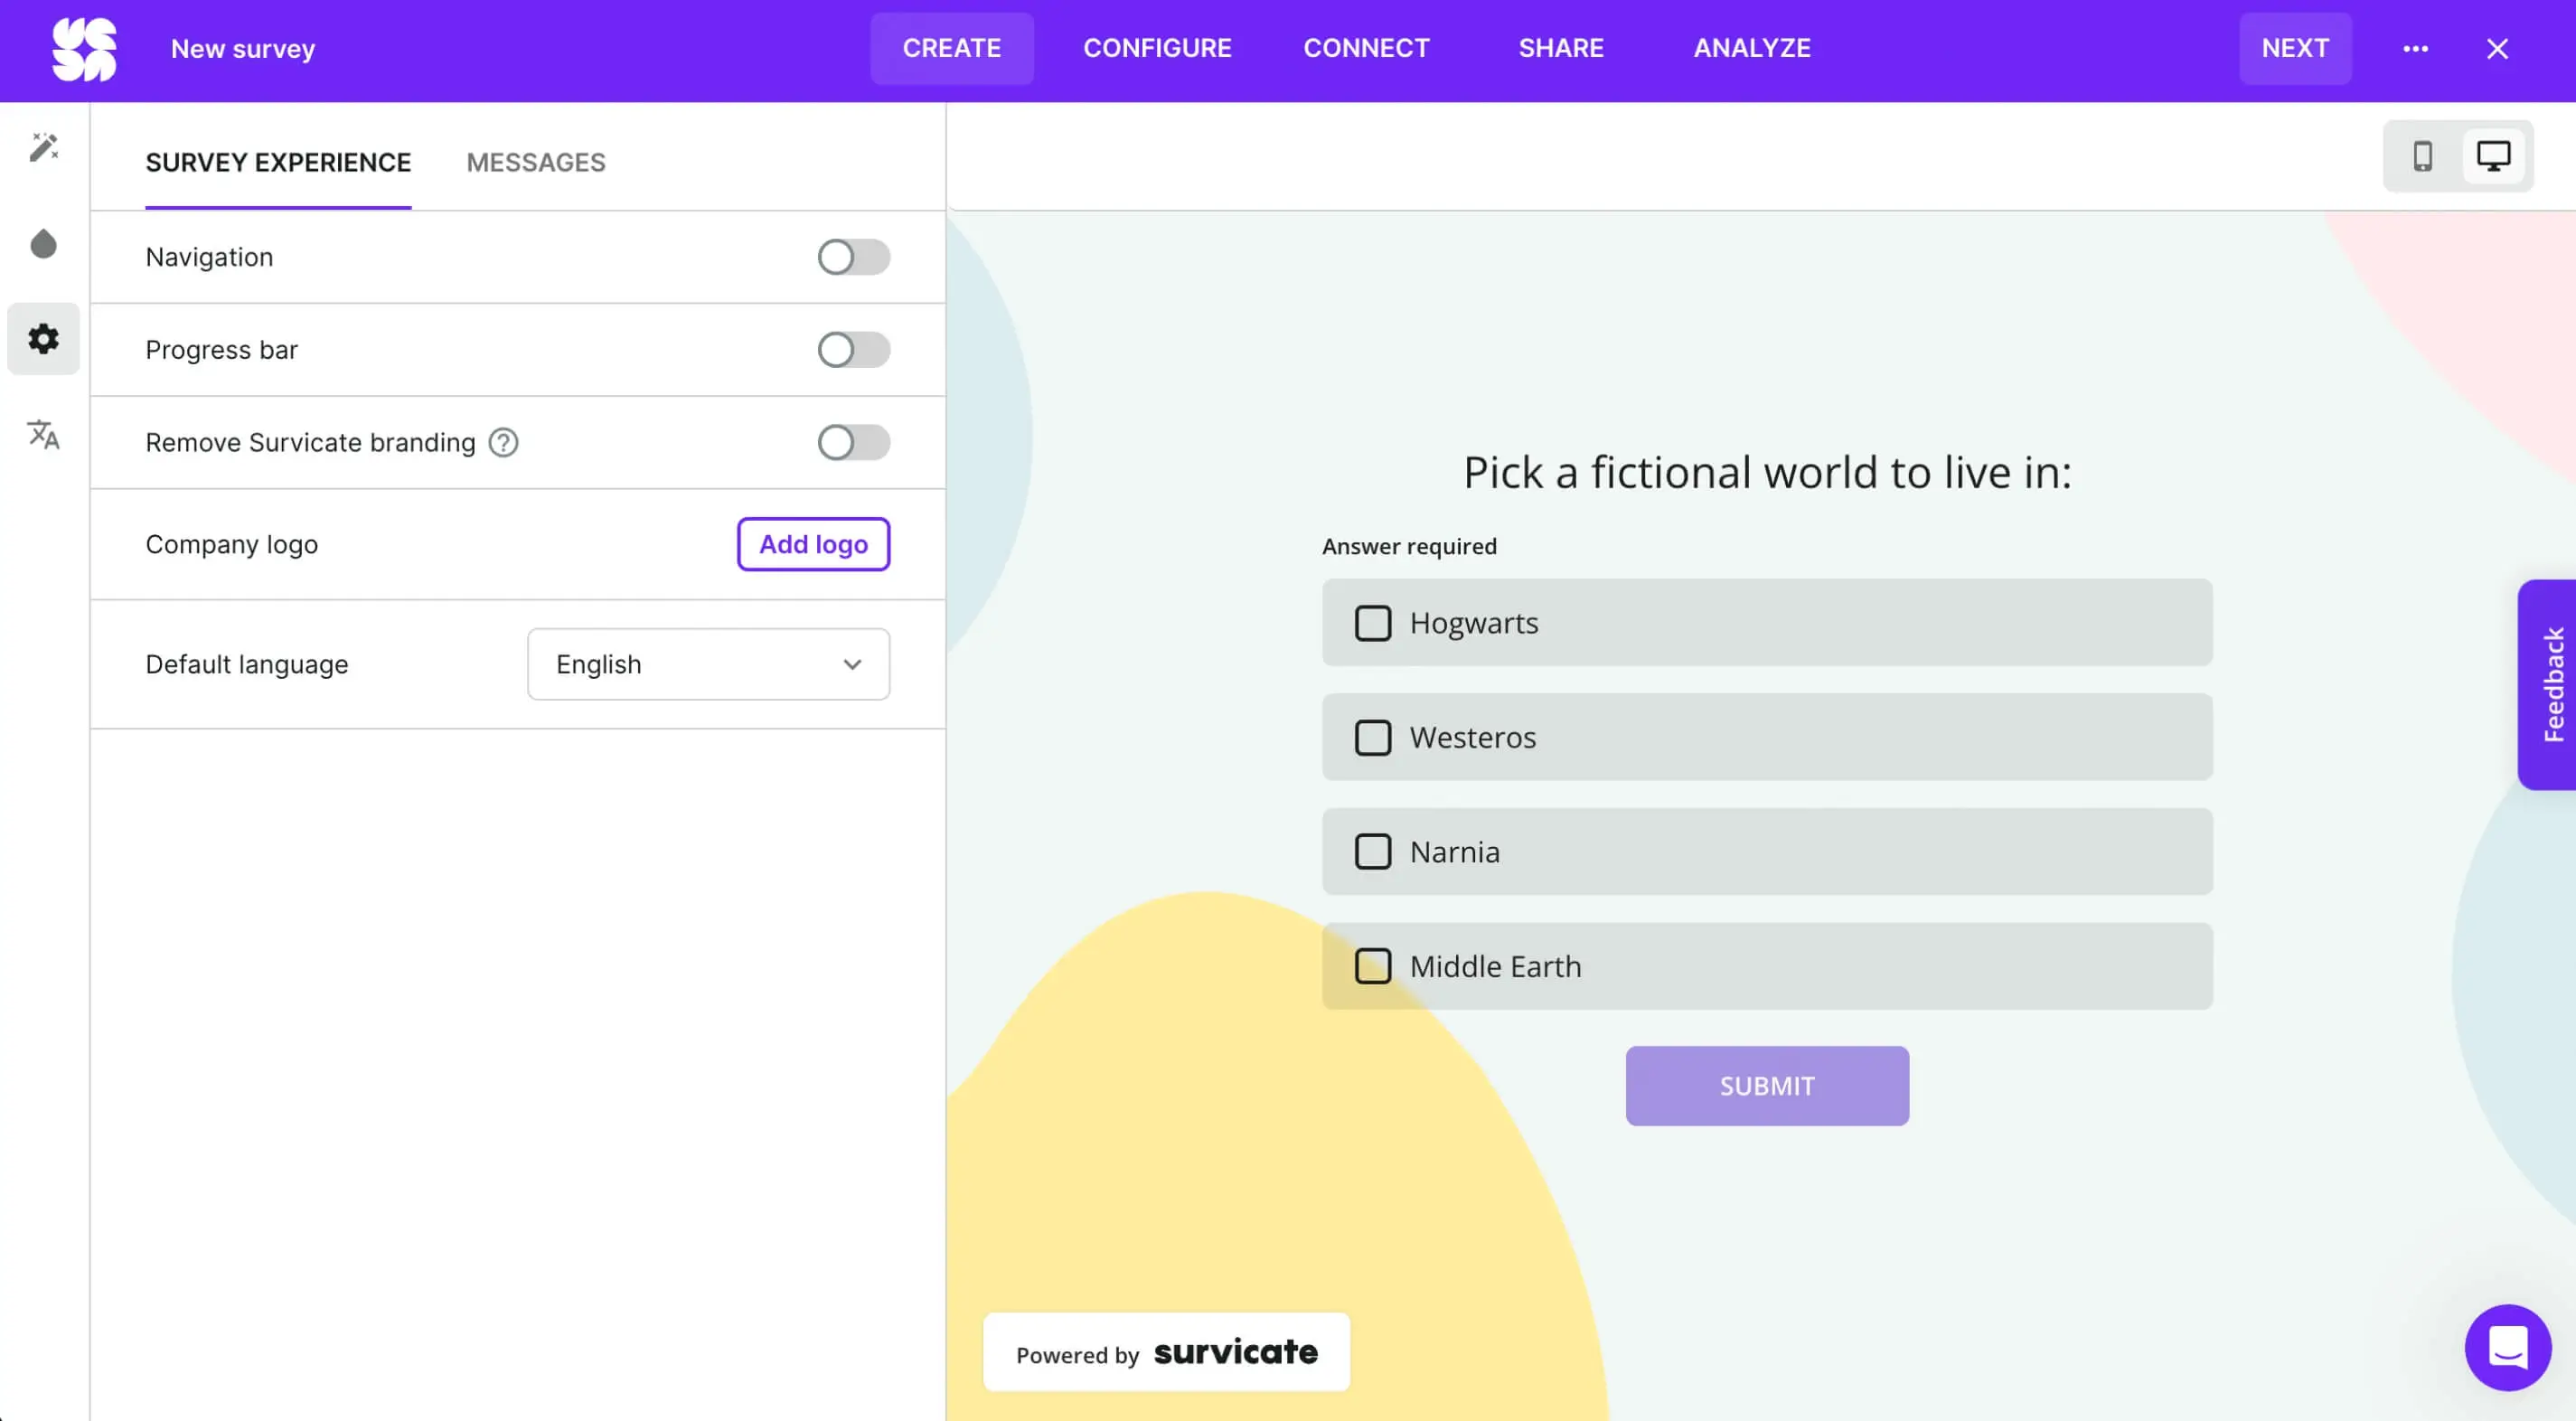Screen dimensions: 2576x1421
Task: Show help for Remove Survicate branding
Action: (503, 442)
